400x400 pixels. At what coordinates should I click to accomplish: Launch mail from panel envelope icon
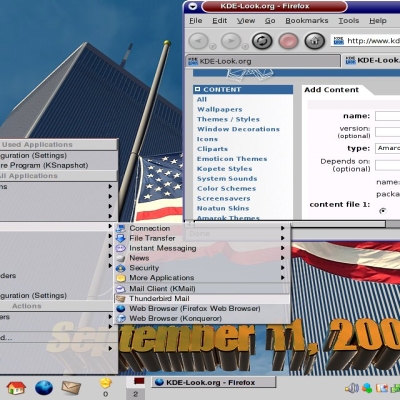click(x=71, y=388)
